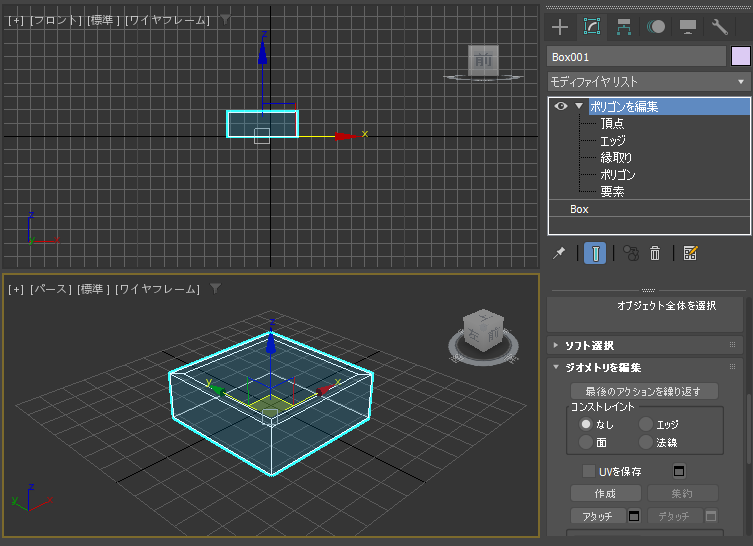The image size is (753, 546).
Task: Toggle Show End Result button
Action: coord(595,253)
